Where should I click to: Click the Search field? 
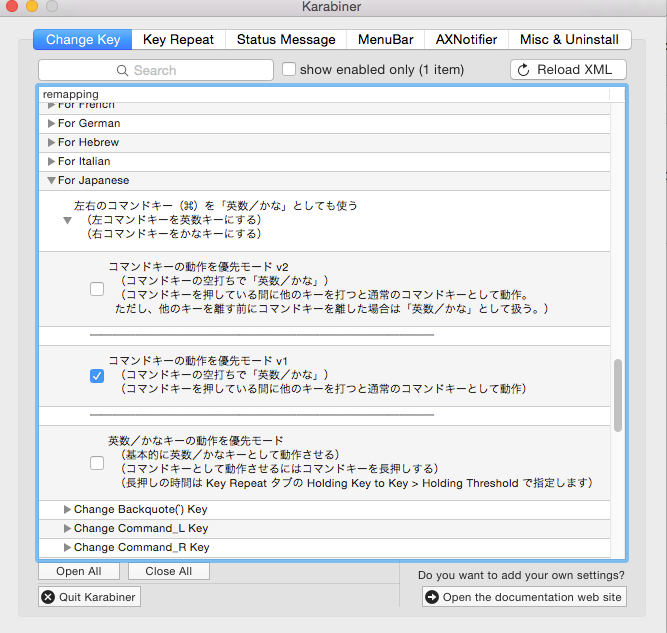(x=156, y=70)
